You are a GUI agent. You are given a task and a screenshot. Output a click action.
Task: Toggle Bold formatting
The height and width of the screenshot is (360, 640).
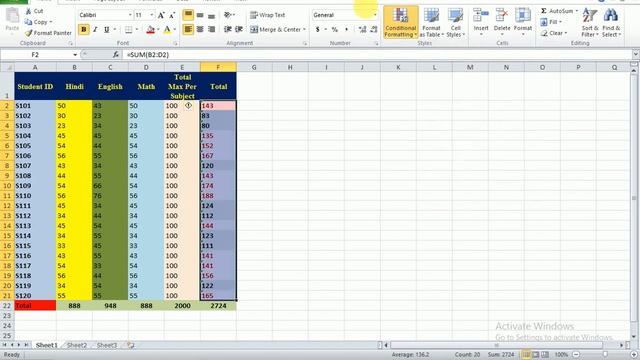tap(84, 29)
